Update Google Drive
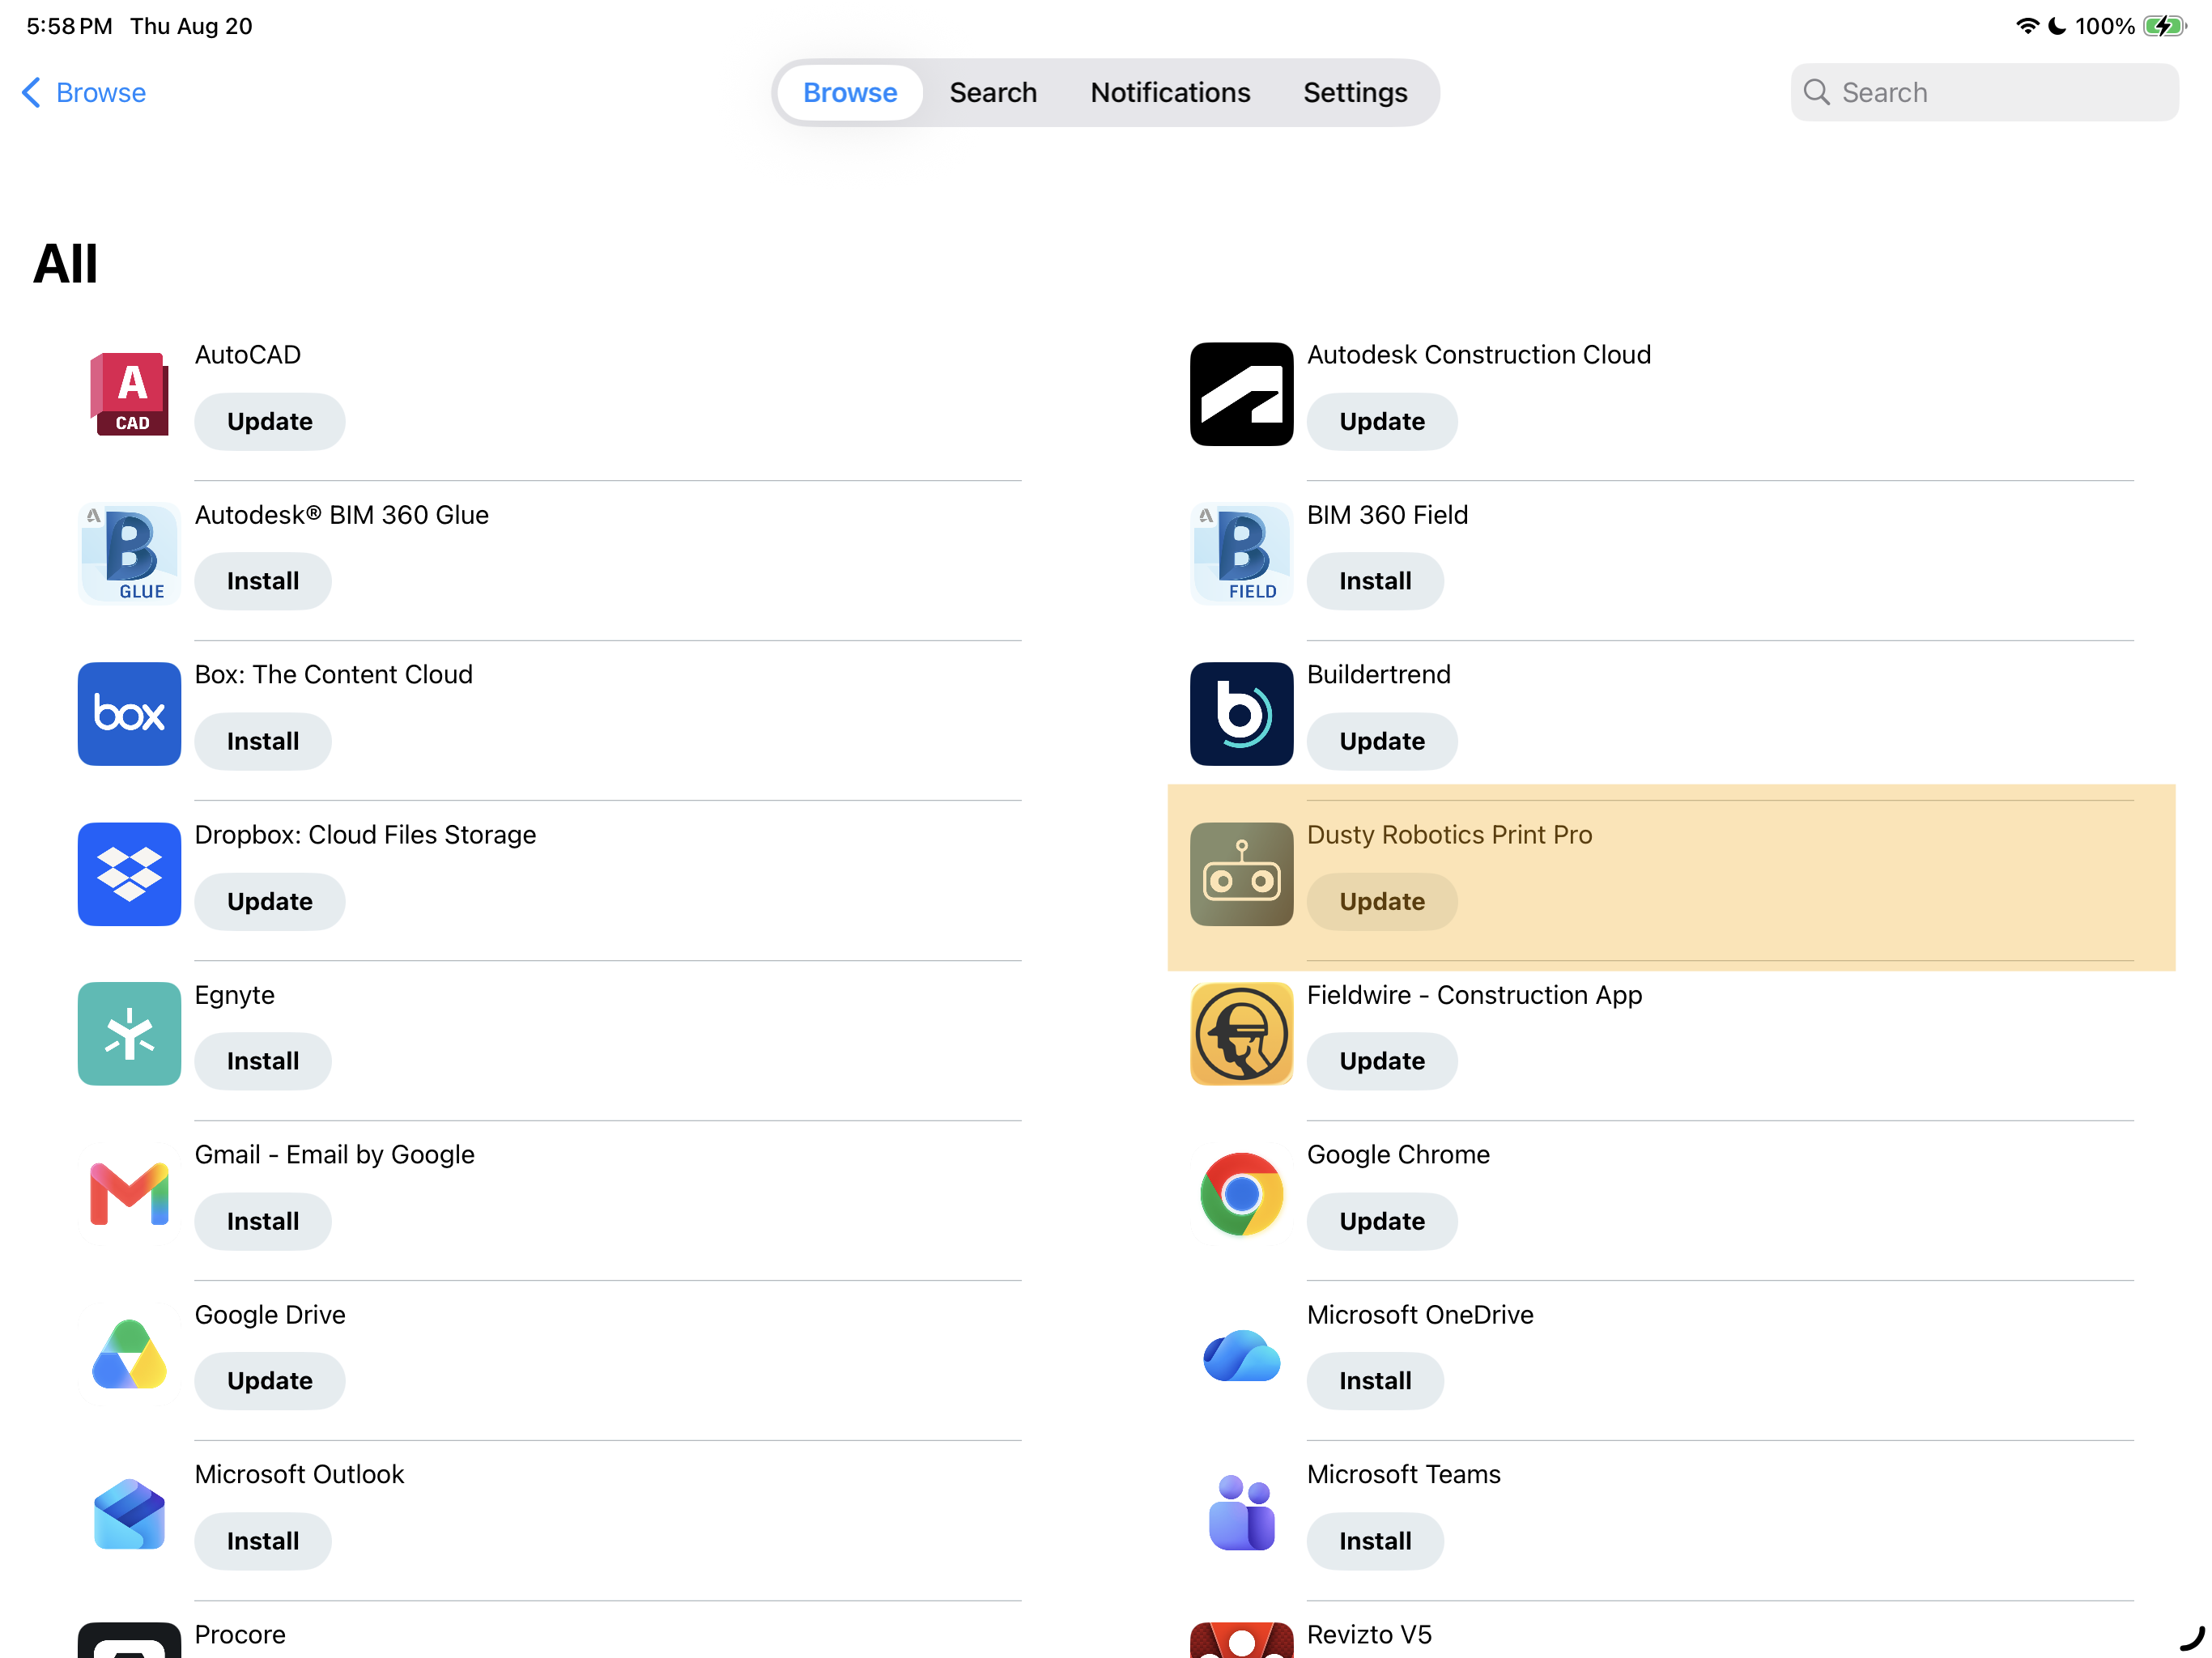Viewport: 2212px width, 1658px height. [x=270, y=1381]
